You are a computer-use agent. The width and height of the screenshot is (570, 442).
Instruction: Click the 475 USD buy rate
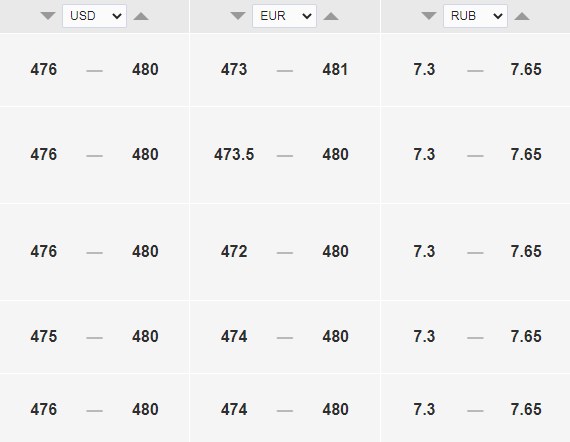point(44,336)
